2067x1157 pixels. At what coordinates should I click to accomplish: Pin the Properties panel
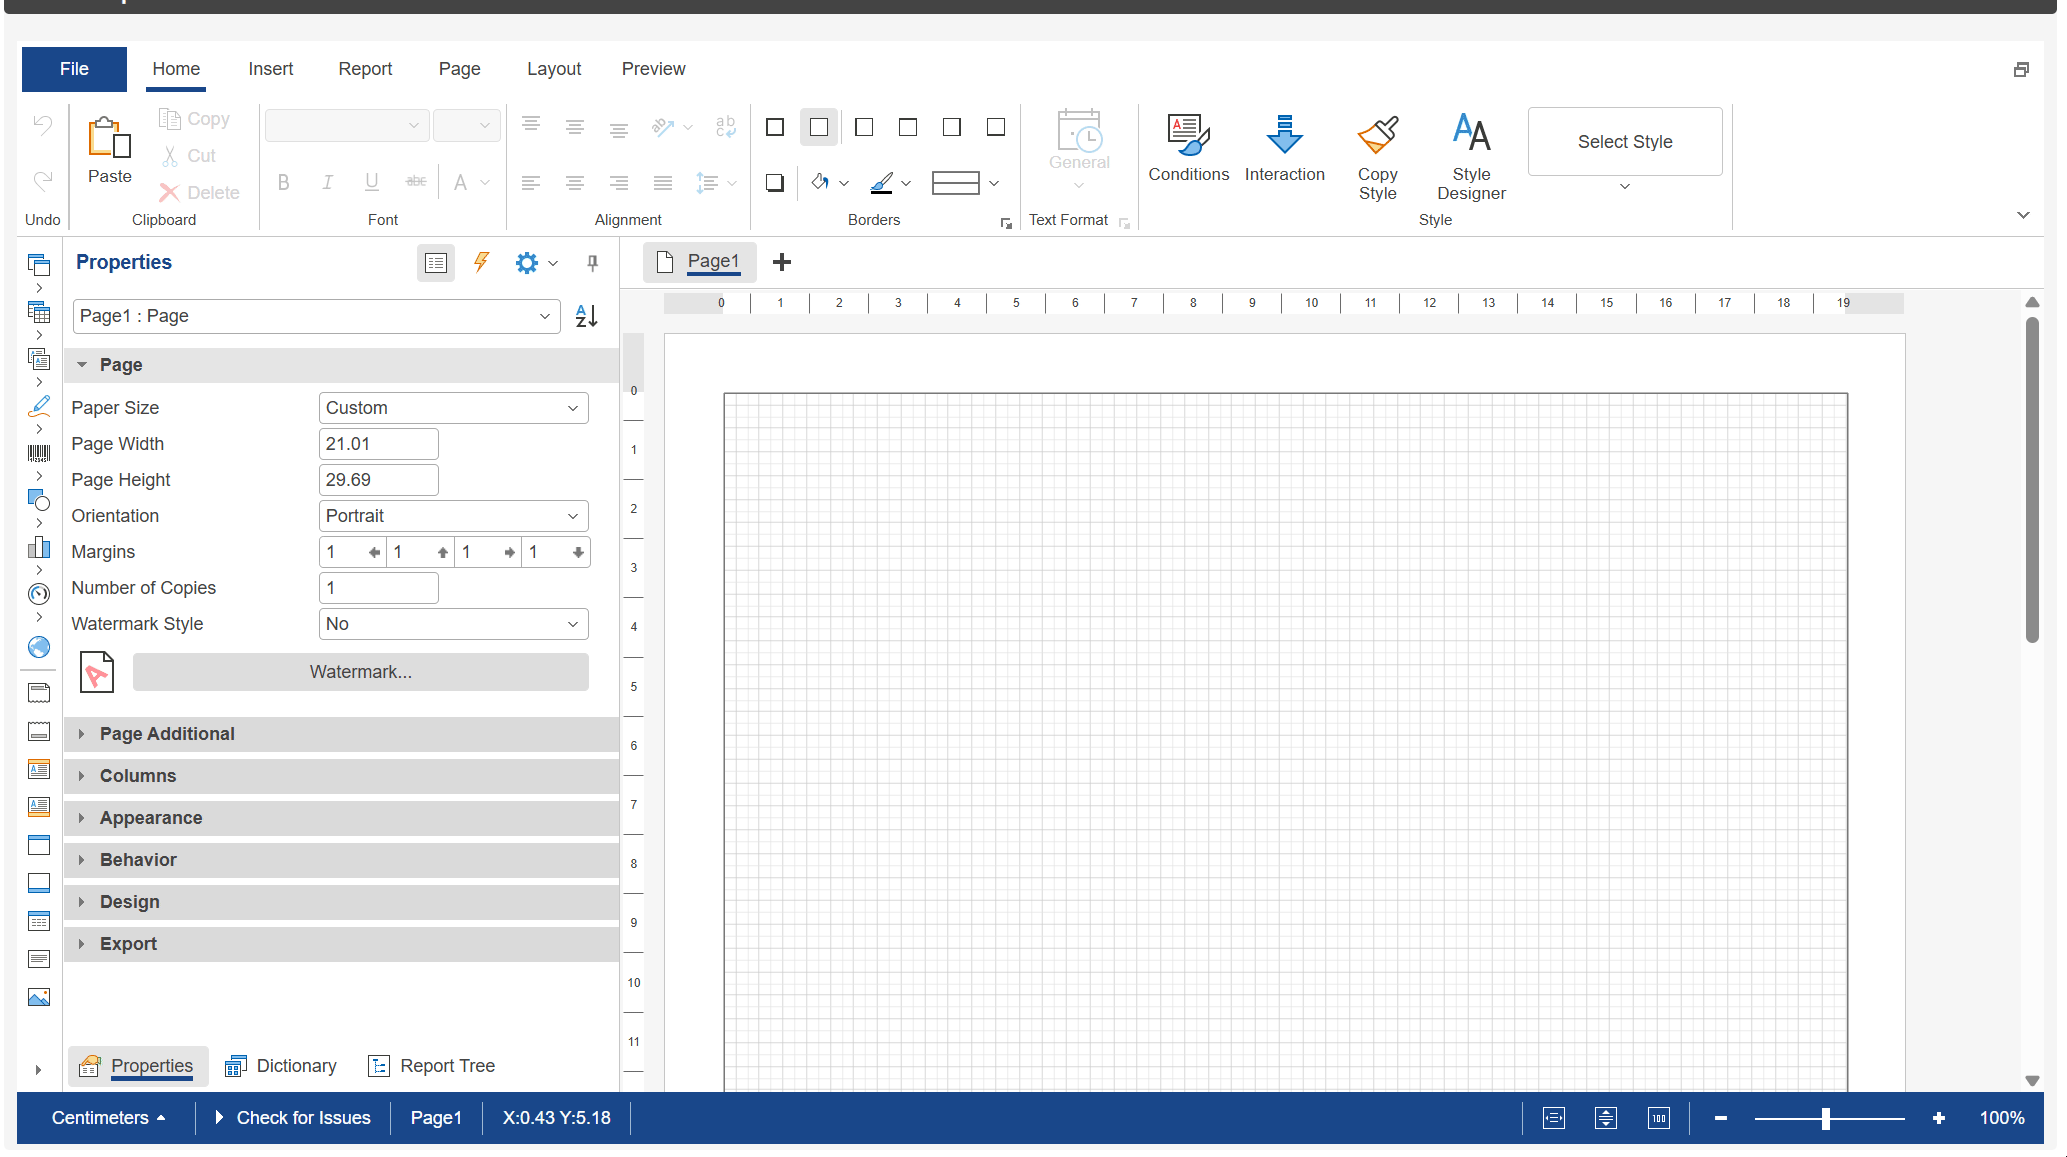pos(592,262)
